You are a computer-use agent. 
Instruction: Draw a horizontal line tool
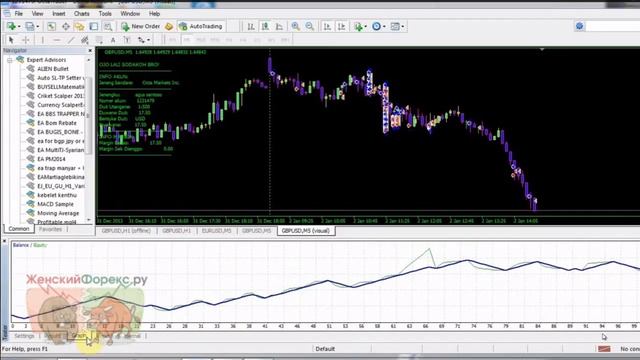pyautogui.click(x=57, y=40)
